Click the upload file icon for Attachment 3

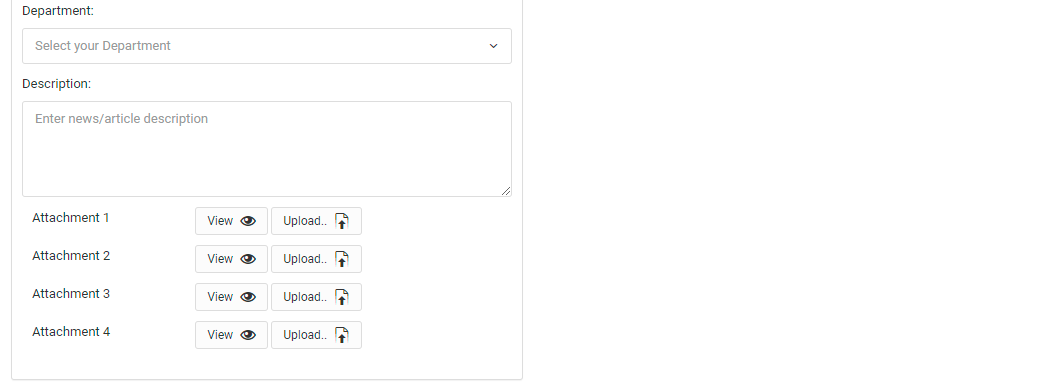(342, 298)
